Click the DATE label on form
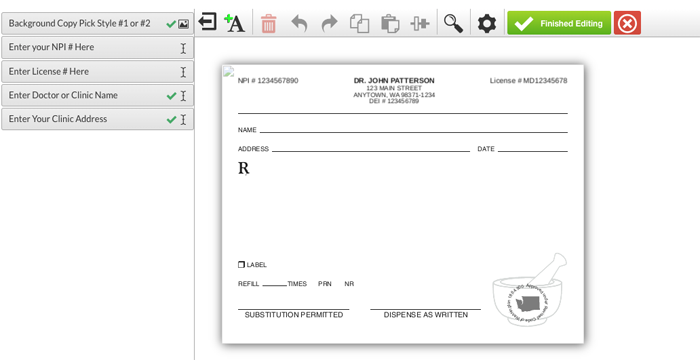Image resolution: width=700 pixels, height=360 pixels. click(486, 149)
